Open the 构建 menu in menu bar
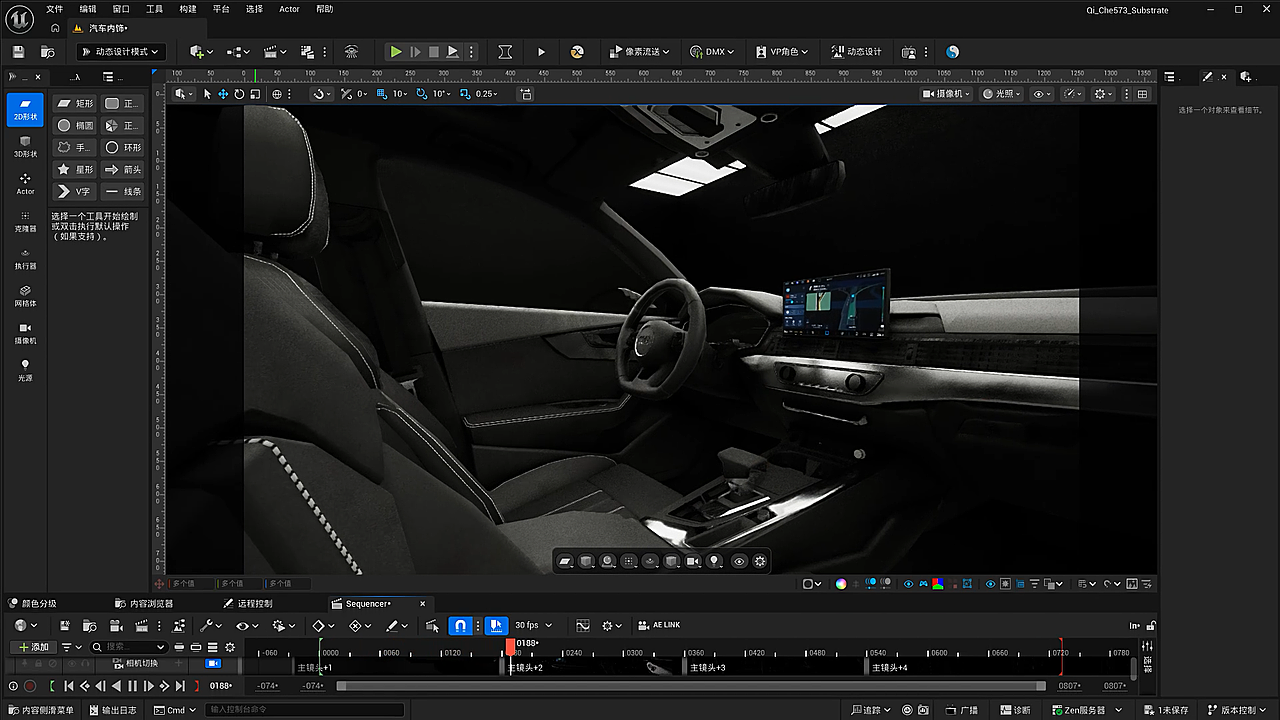Screen dimensions: 1280x720 click(x=188, y=9)
